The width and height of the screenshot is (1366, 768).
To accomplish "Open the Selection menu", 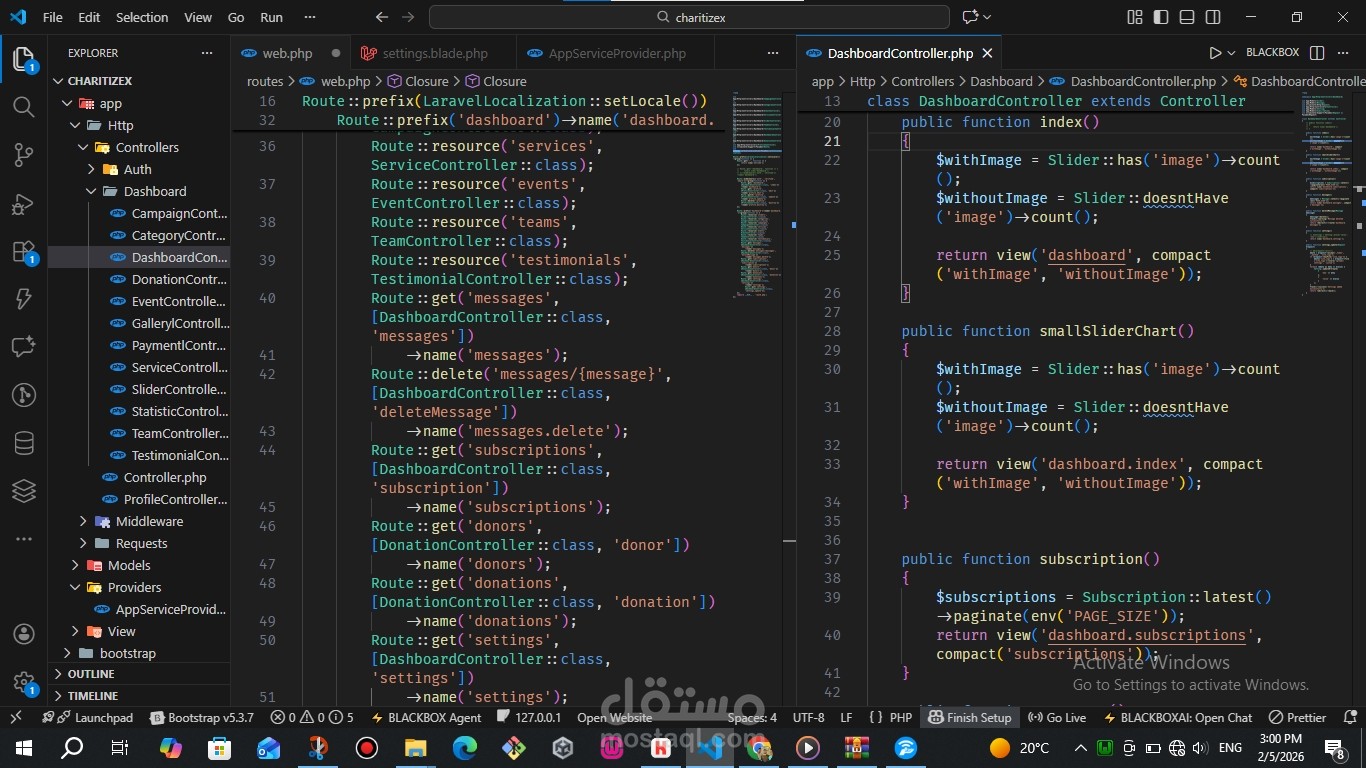I will (142, 17).
